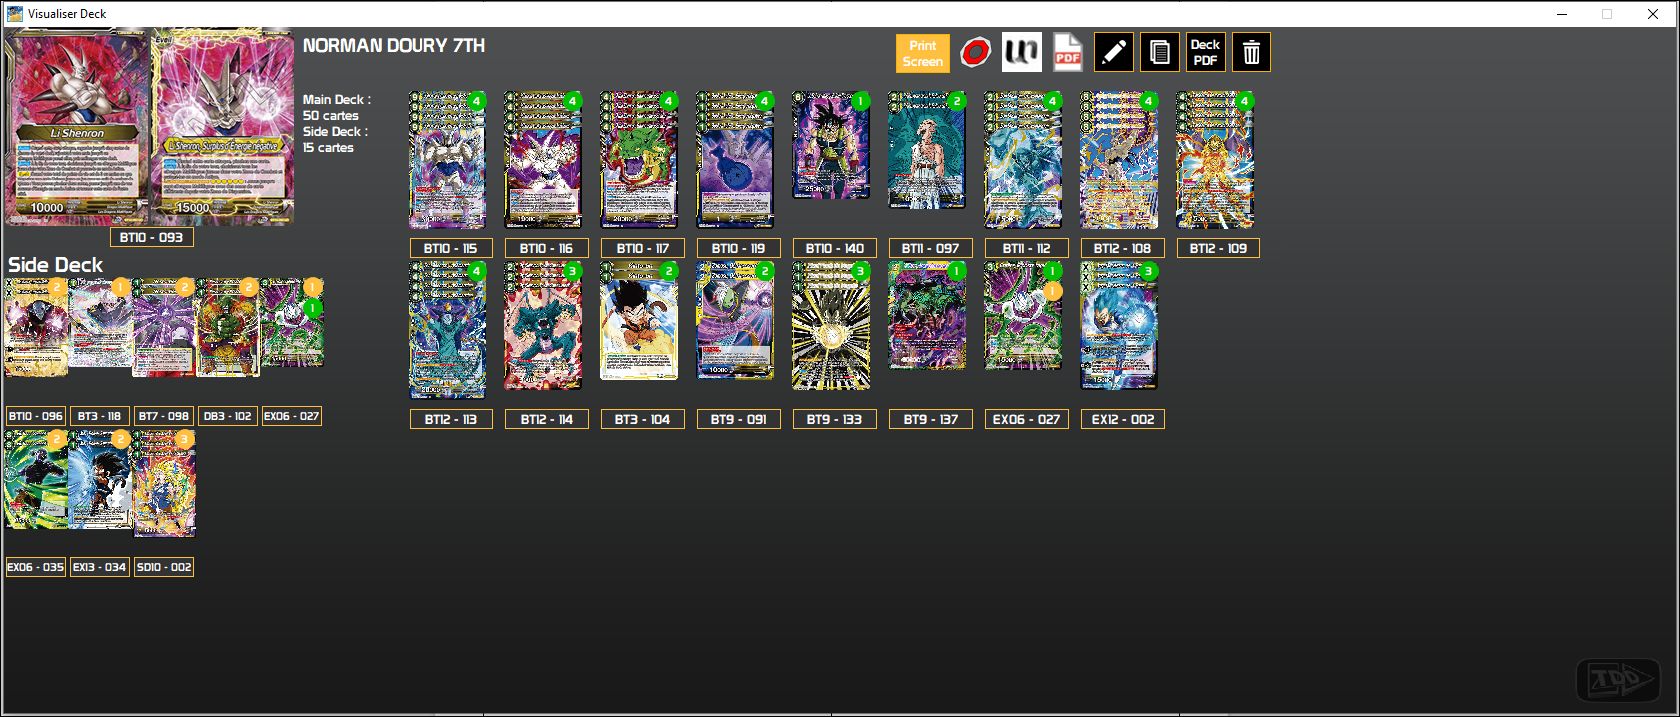Click the EX12 - 002 label
The image size is (1680, 717).
1123,419
